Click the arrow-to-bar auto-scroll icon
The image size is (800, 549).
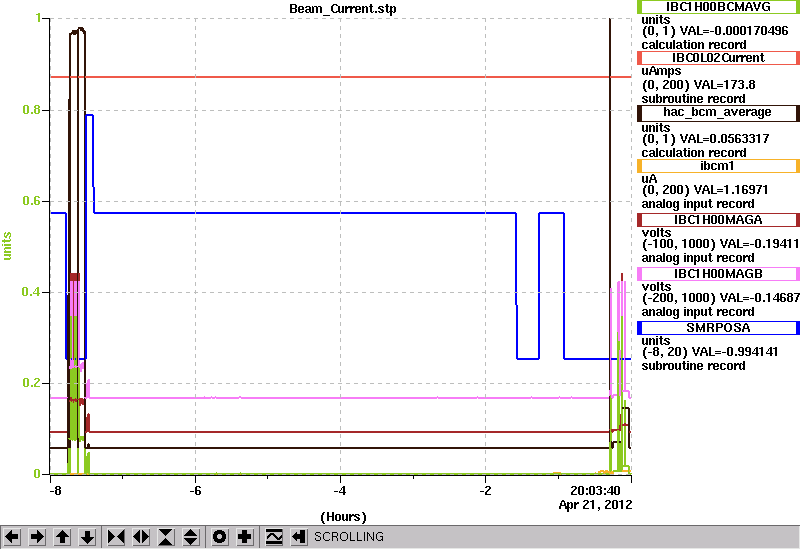tap(299, 537)
